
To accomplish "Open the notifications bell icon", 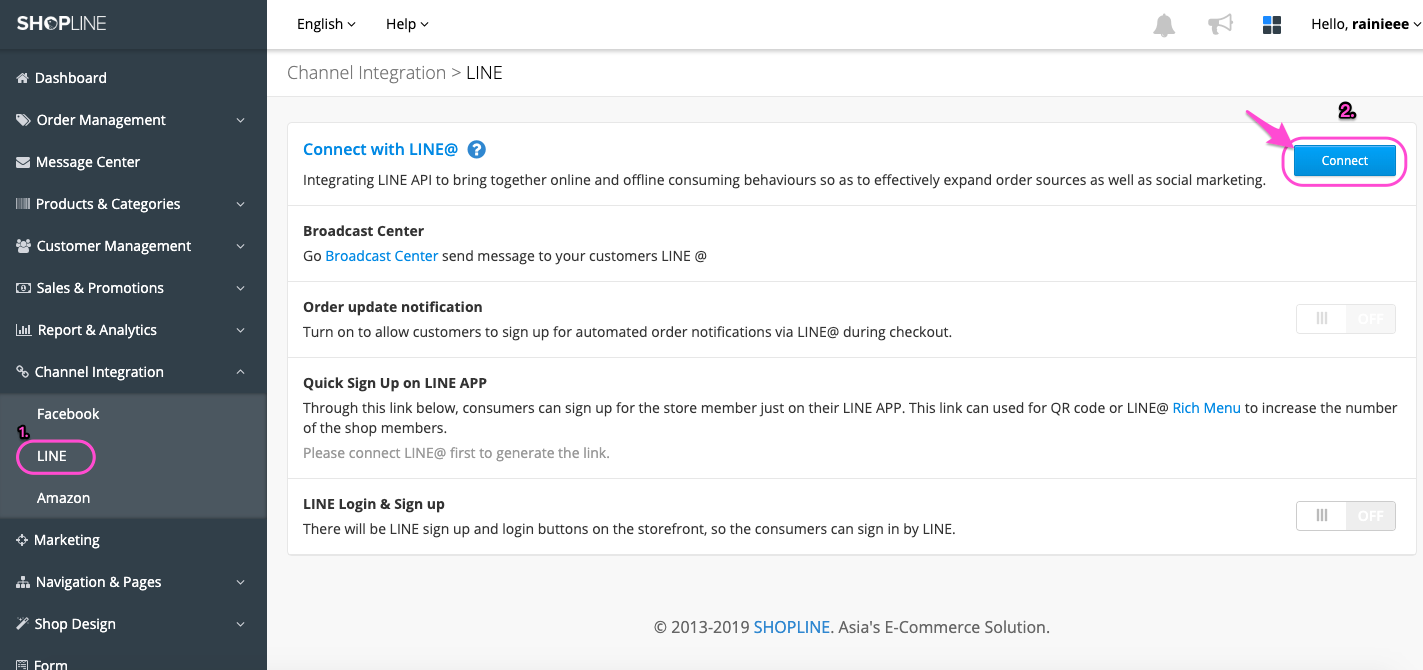I will click(x=1164, y=24).
